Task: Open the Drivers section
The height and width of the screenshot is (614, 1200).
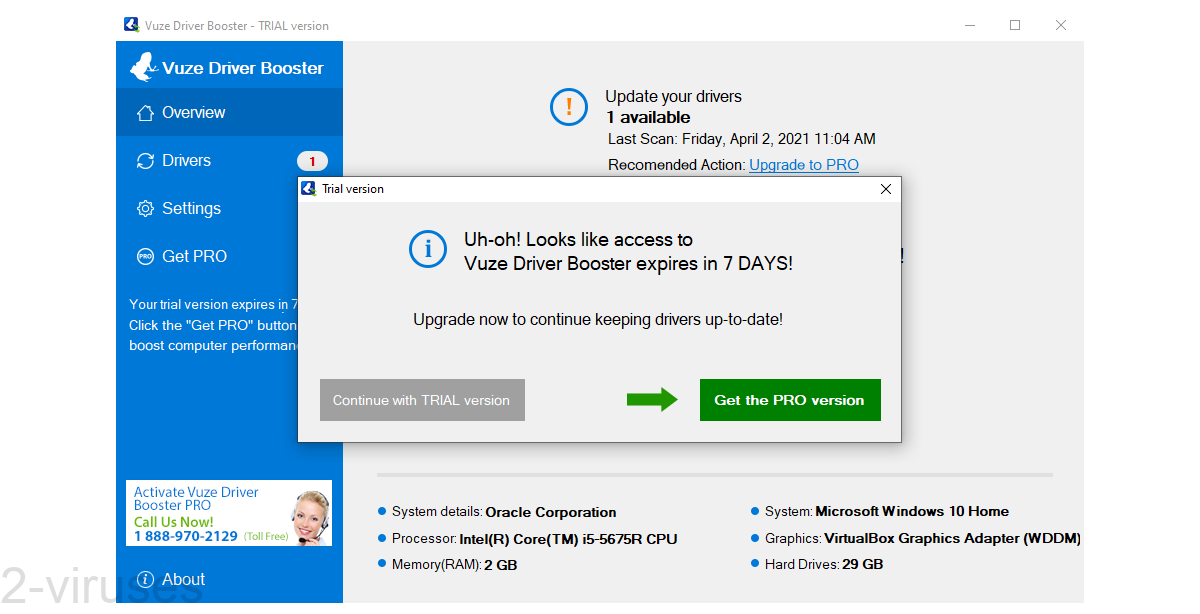Action: click(229, 160)
